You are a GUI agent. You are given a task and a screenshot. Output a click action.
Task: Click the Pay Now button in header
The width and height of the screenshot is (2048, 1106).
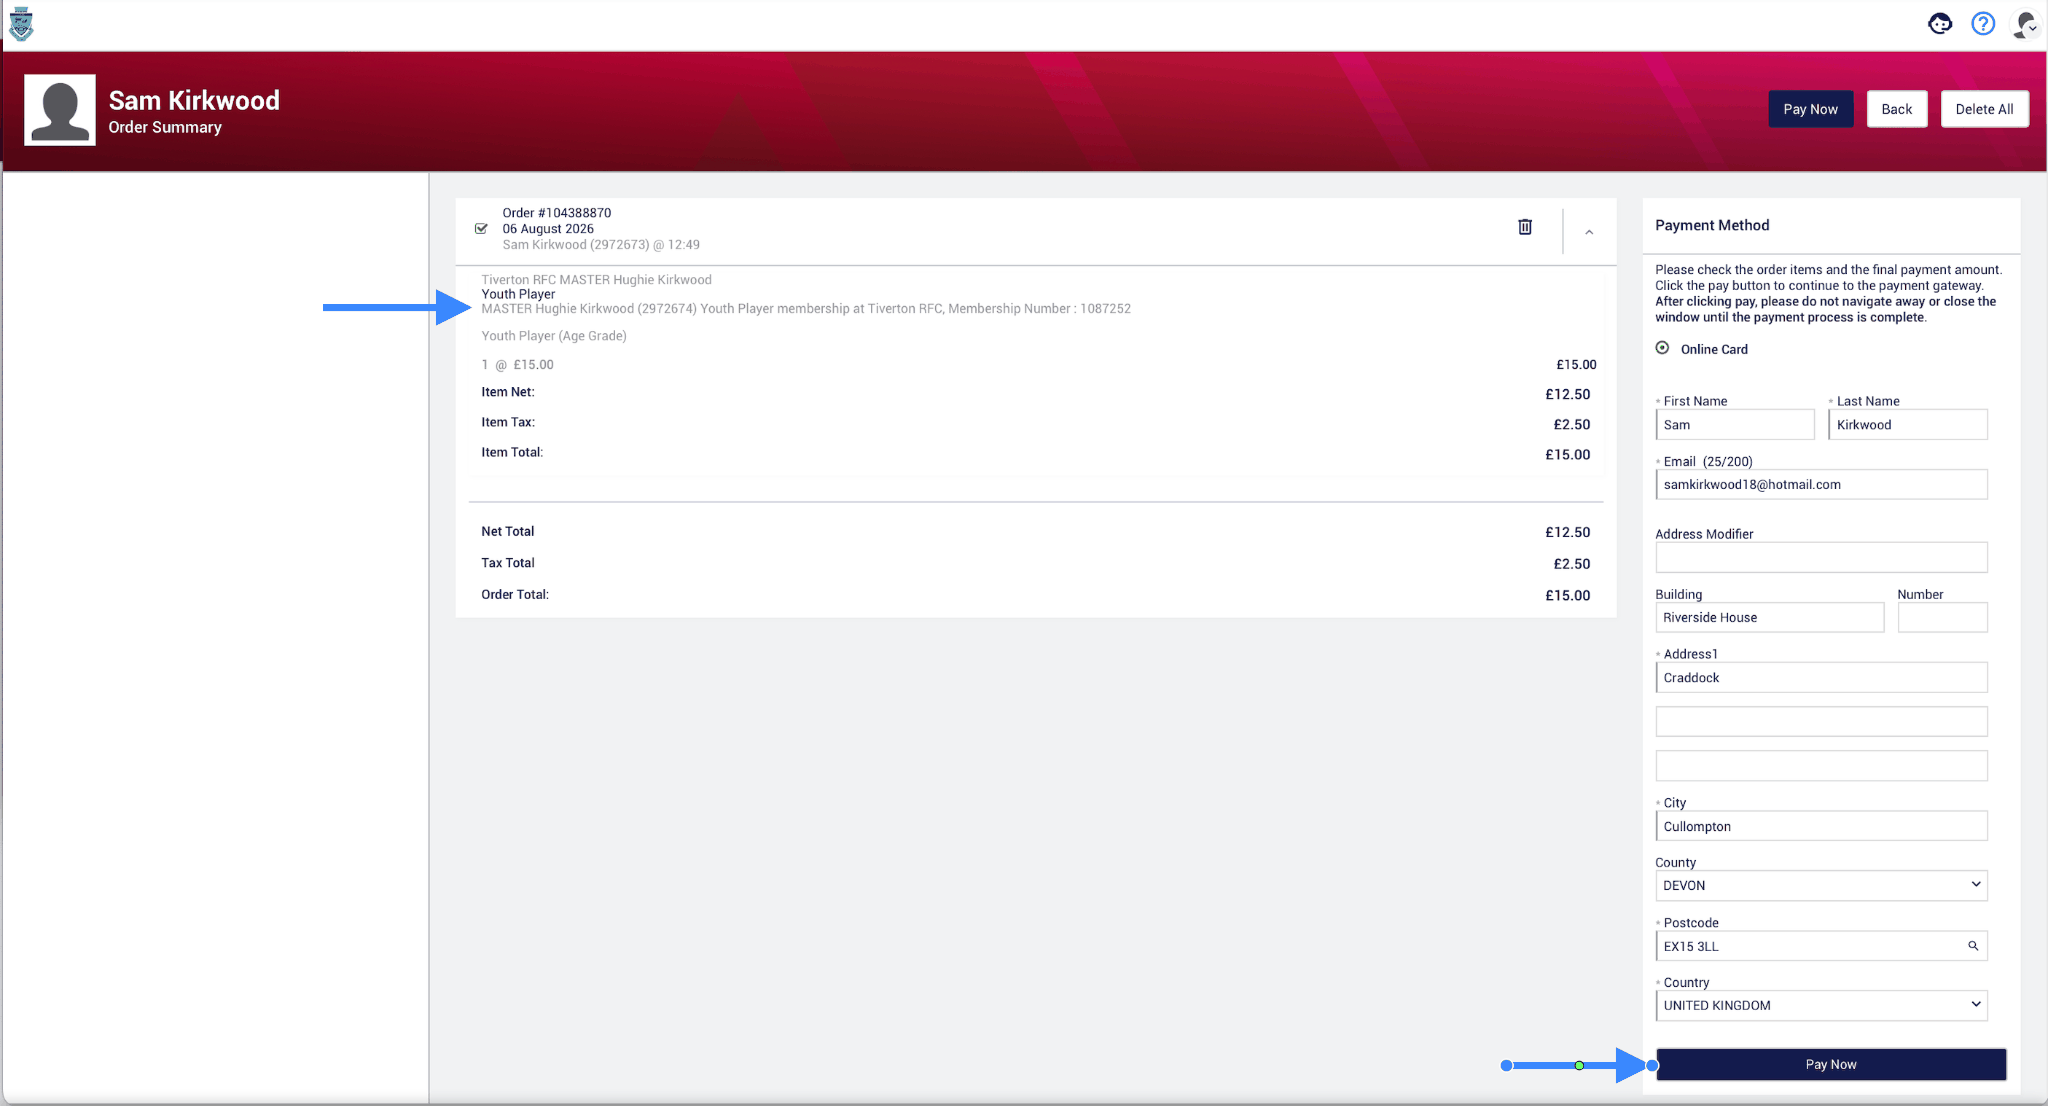pyautogui.click(x=1810, y=109)
